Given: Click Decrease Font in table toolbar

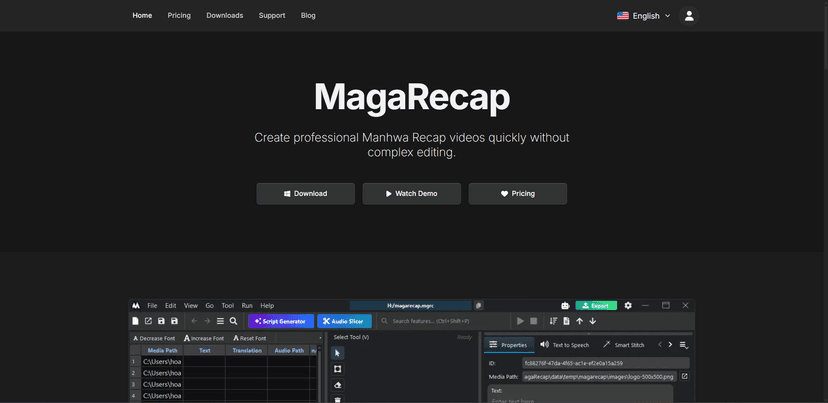Looking at the screenshot, I should coord(154,338).
